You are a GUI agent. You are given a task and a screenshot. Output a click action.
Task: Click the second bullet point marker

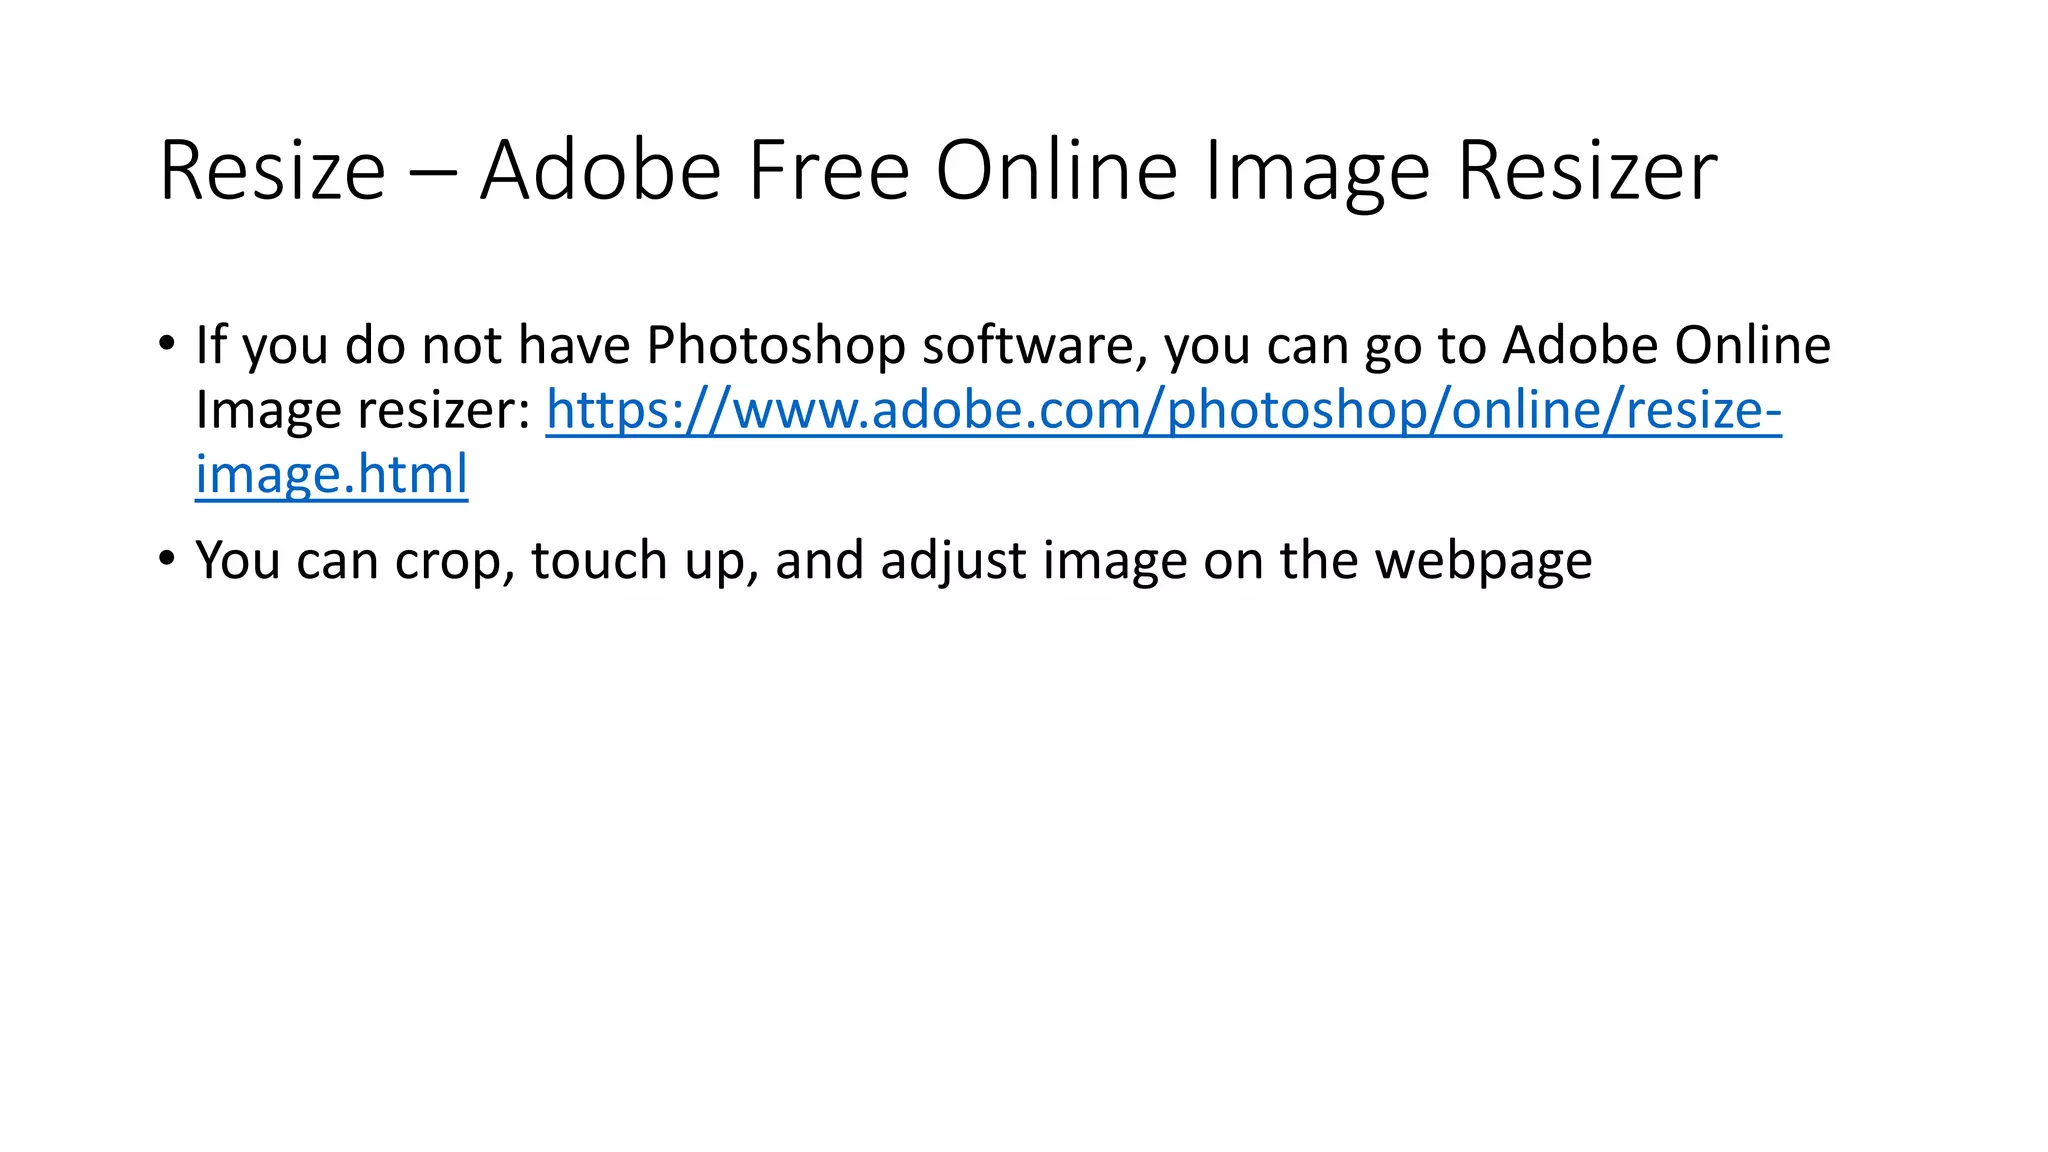166,558
